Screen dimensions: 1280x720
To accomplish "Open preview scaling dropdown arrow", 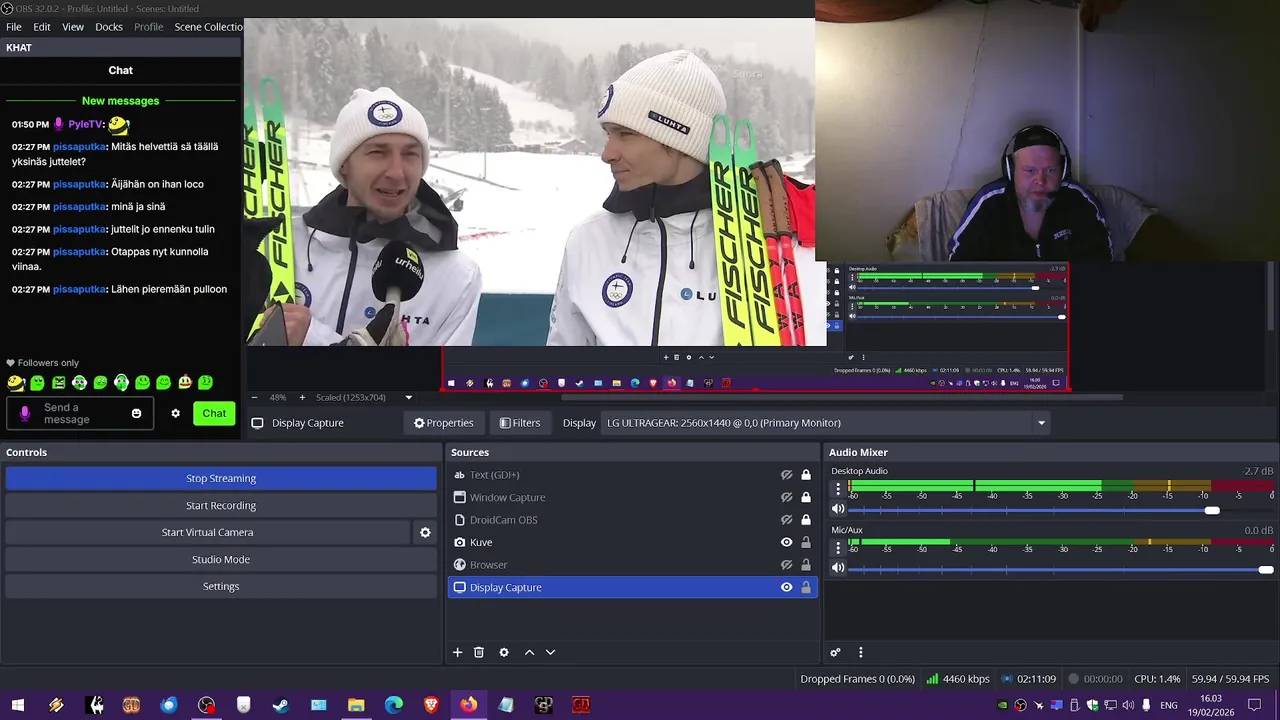I will (x=408, y=397).
